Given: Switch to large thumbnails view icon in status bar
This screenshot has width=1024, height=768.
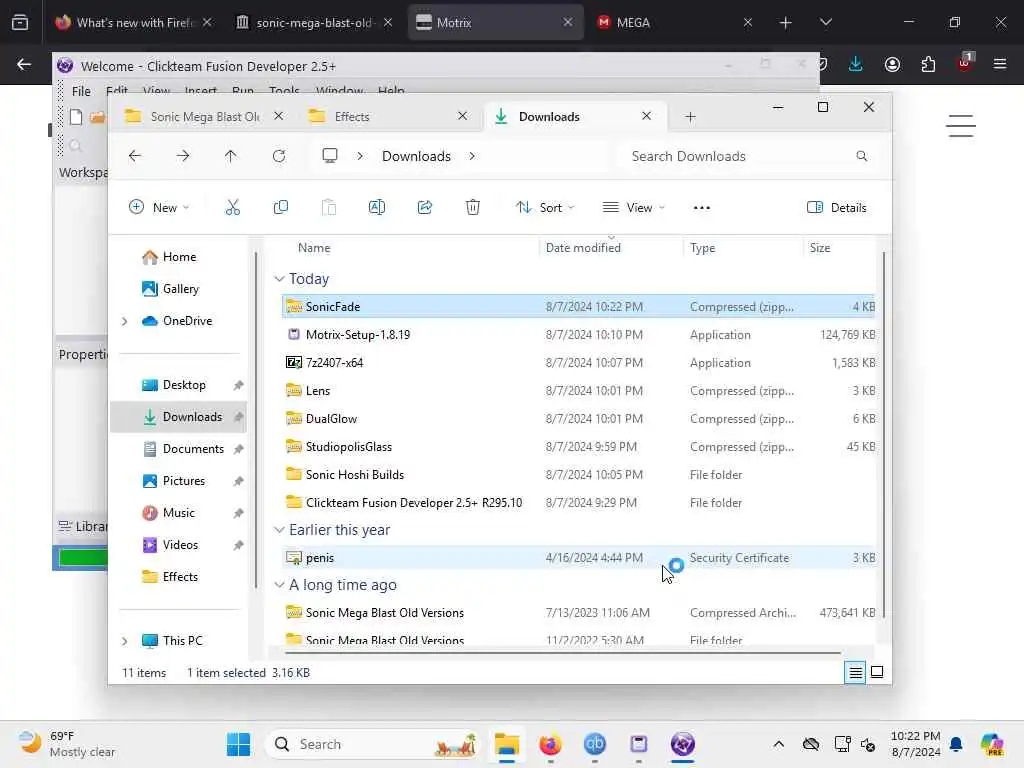Looking at the screenshot, I should tap(877, 672).
